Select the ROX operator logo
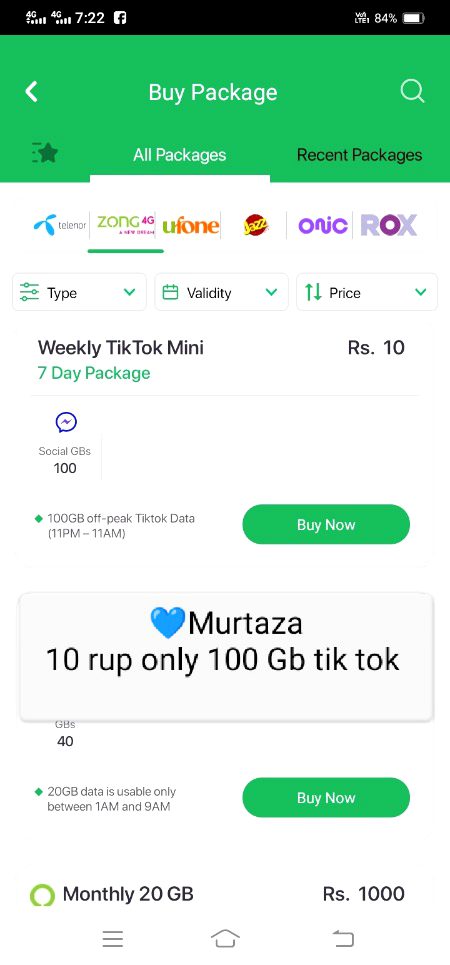450x965 pixels. click(x=388, y=225)
